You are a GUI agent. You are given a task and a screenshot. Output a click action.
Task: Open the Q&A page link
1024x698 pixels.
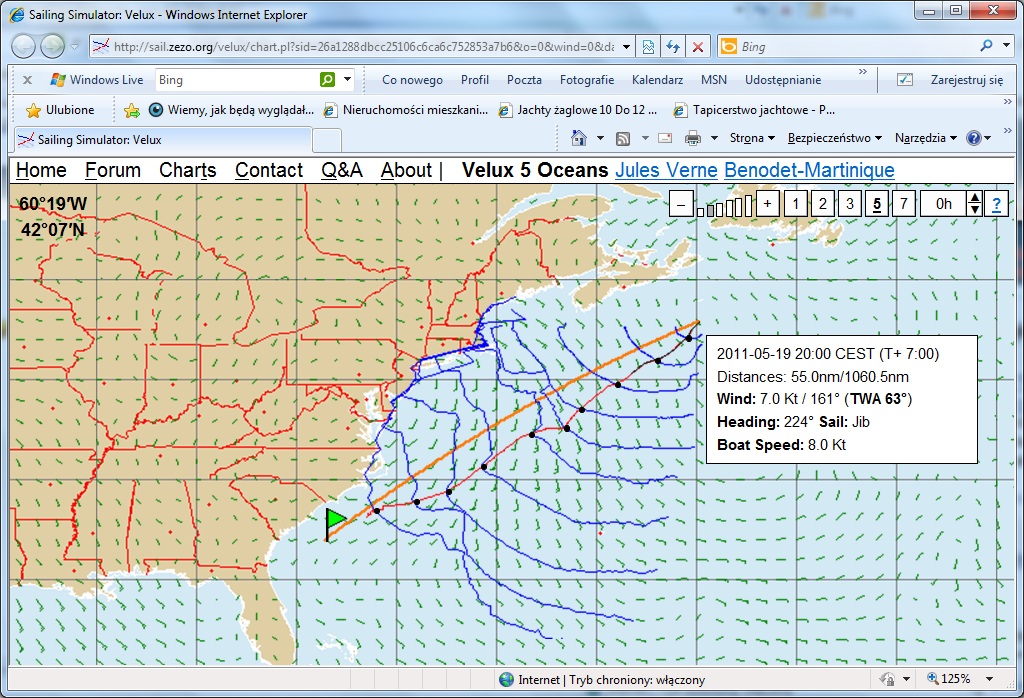(342, 170)
